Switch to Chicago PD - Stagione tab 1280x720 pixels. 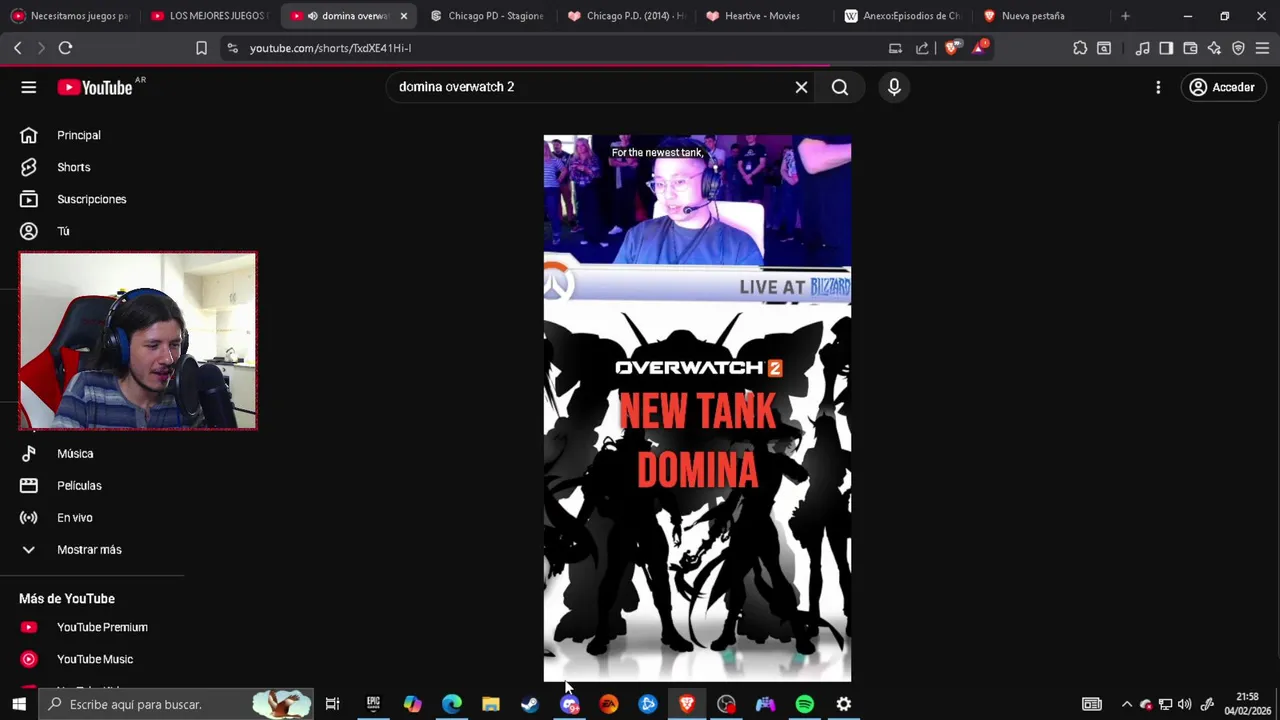click(488, 16)
